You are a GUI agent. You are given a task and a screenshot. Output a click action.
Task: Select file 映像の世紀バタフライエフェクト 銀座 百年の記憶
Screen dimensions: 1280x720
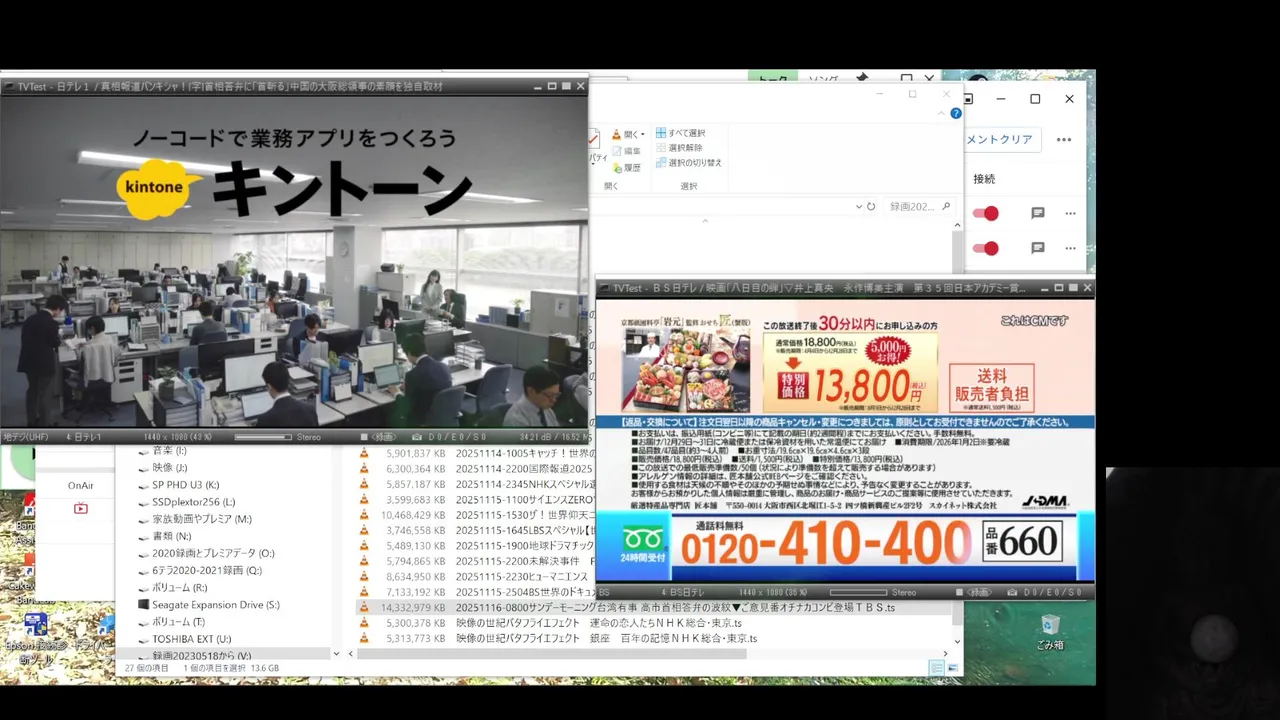[606, 638]
